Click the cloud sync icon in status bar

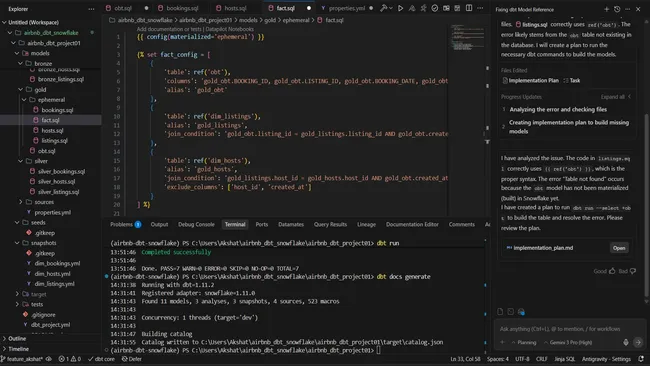pyautogui.click(x=49, y=359)
